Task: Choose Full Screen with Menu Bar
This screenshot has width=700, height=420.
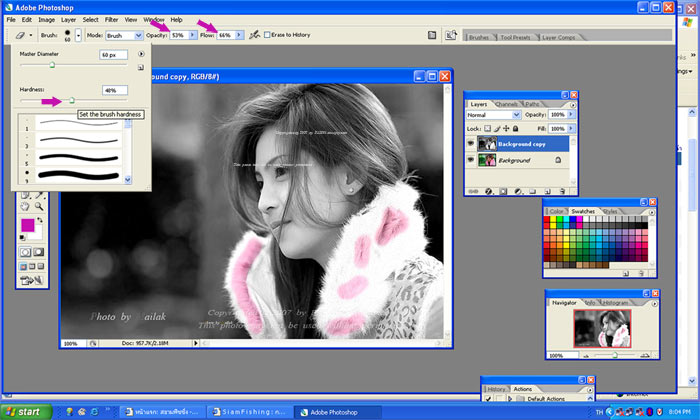Action: click(32, 266)
